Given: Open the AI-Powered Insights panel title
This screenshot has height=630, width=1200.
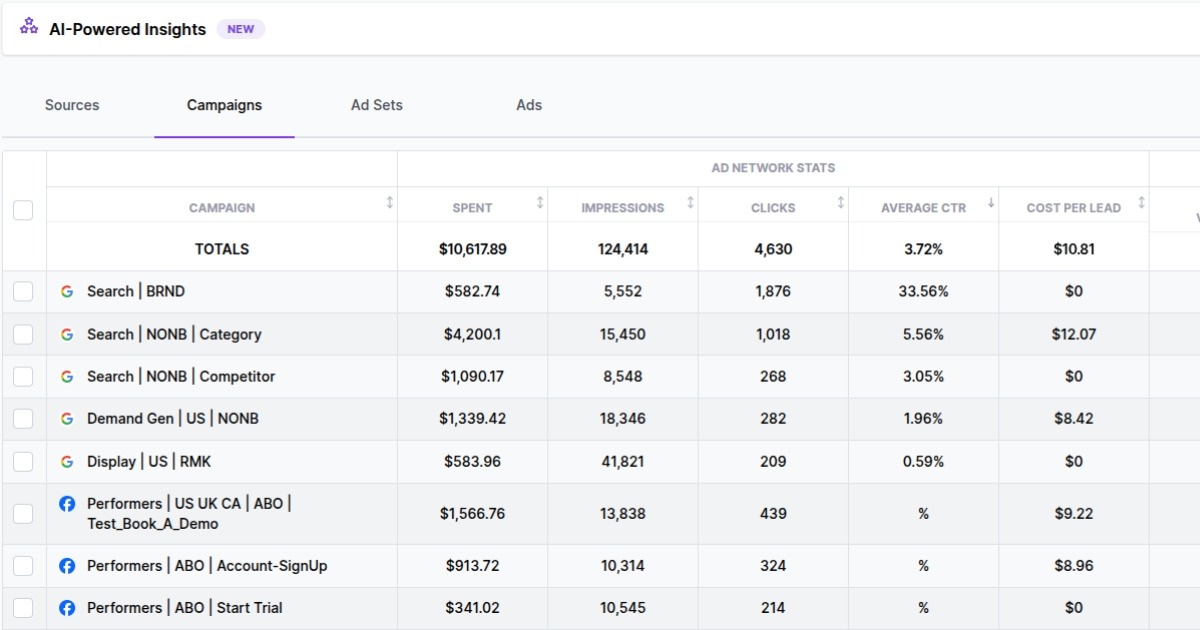Looking at the screenshot, I should coord(127,29).
